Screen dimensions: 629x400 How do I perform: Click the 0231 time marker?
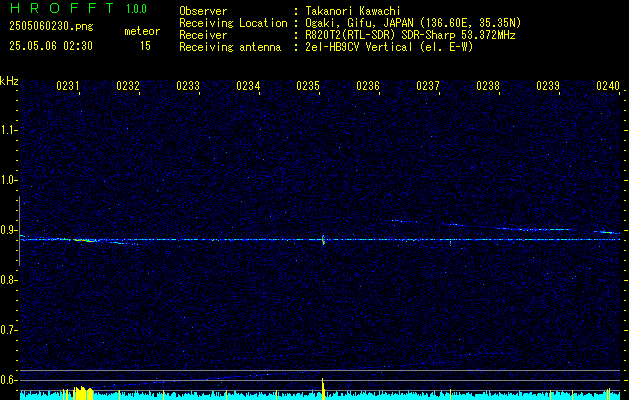(67, 86)
